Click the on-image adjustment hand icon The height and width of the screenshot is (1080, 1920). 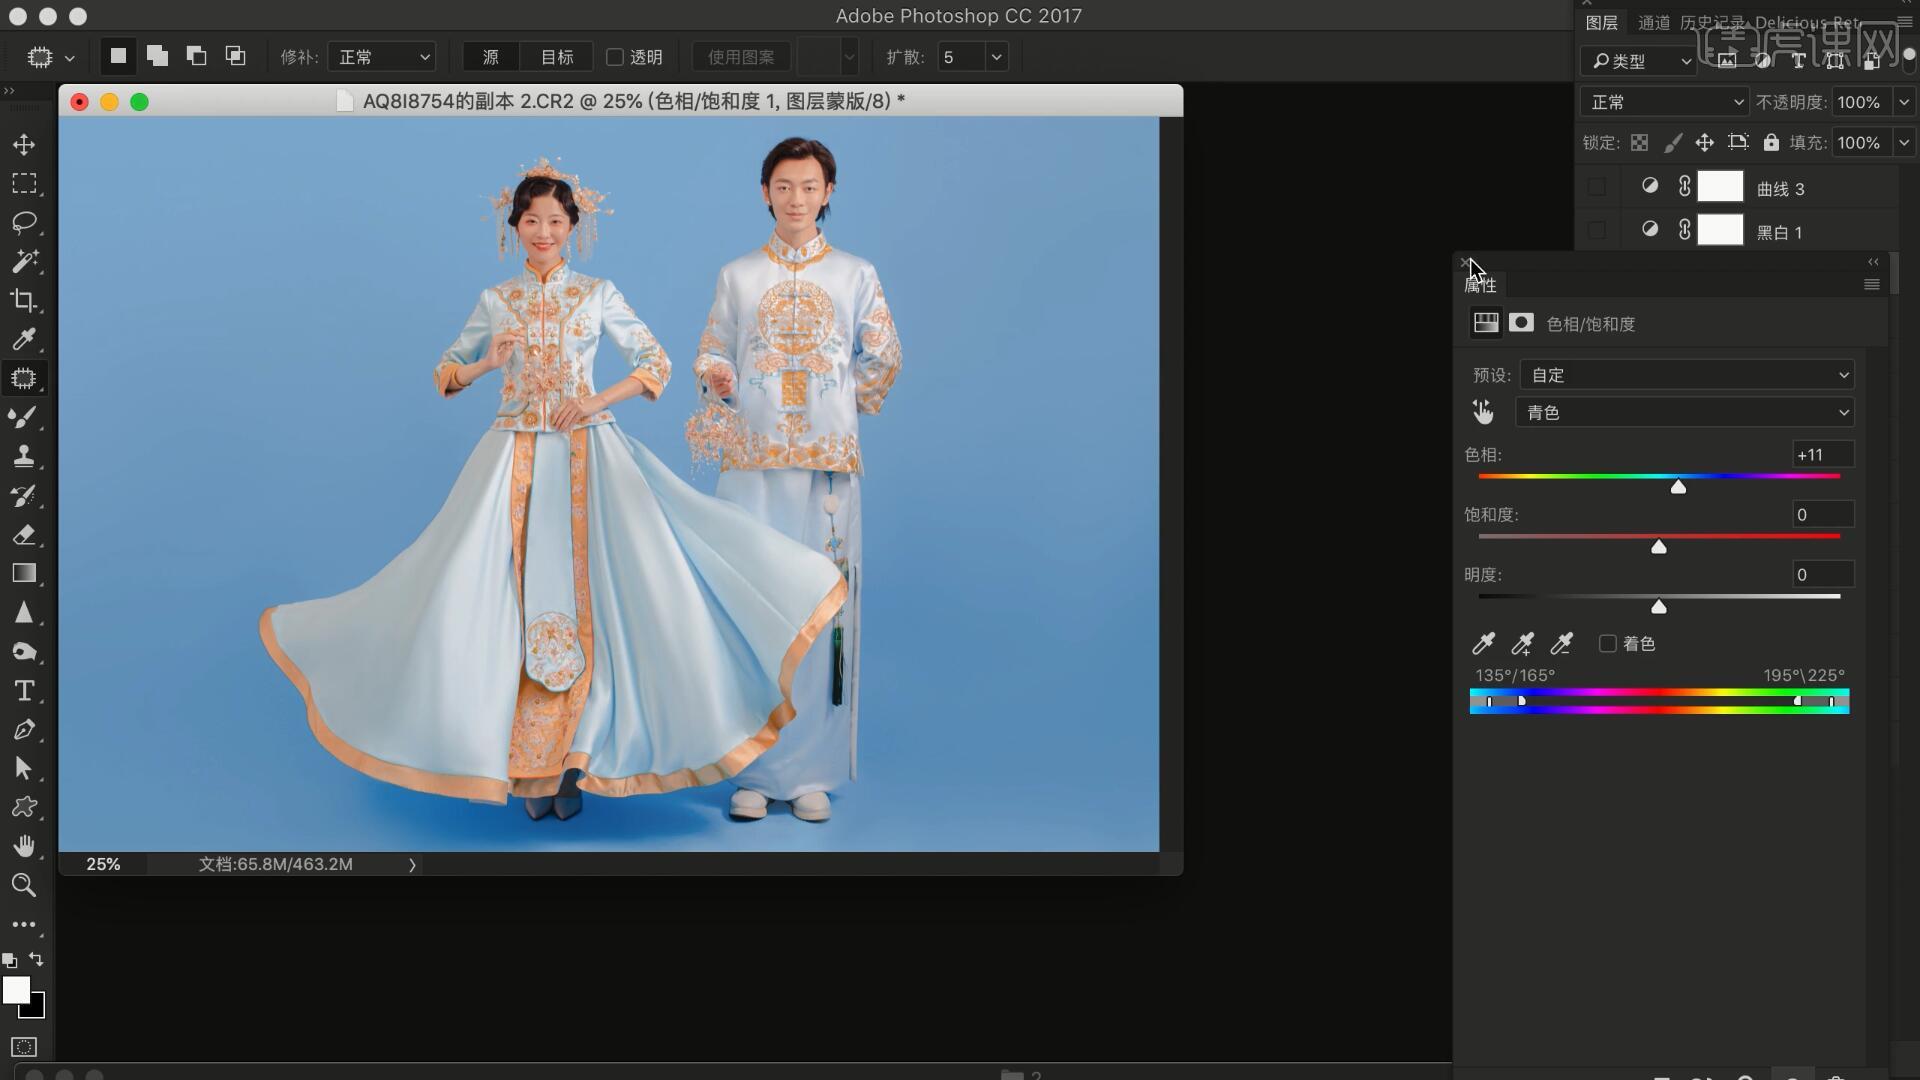[1483, 412]
